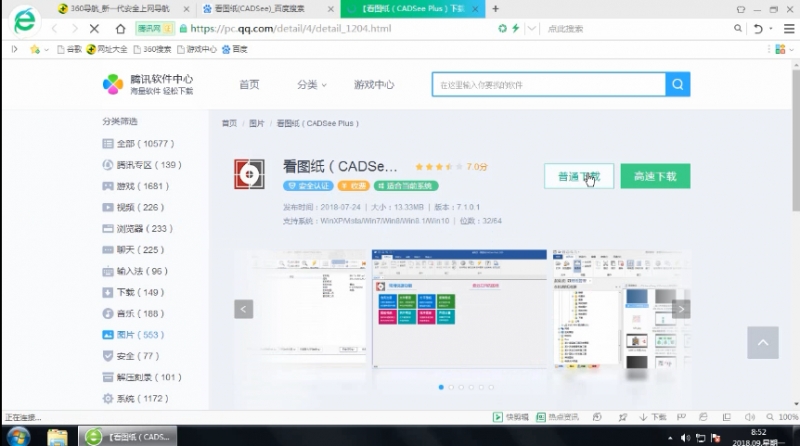The height and width of the screenshot is (446, 800).
Task: Select the 系统 (1172) category
Action: (x=135, y=399)
